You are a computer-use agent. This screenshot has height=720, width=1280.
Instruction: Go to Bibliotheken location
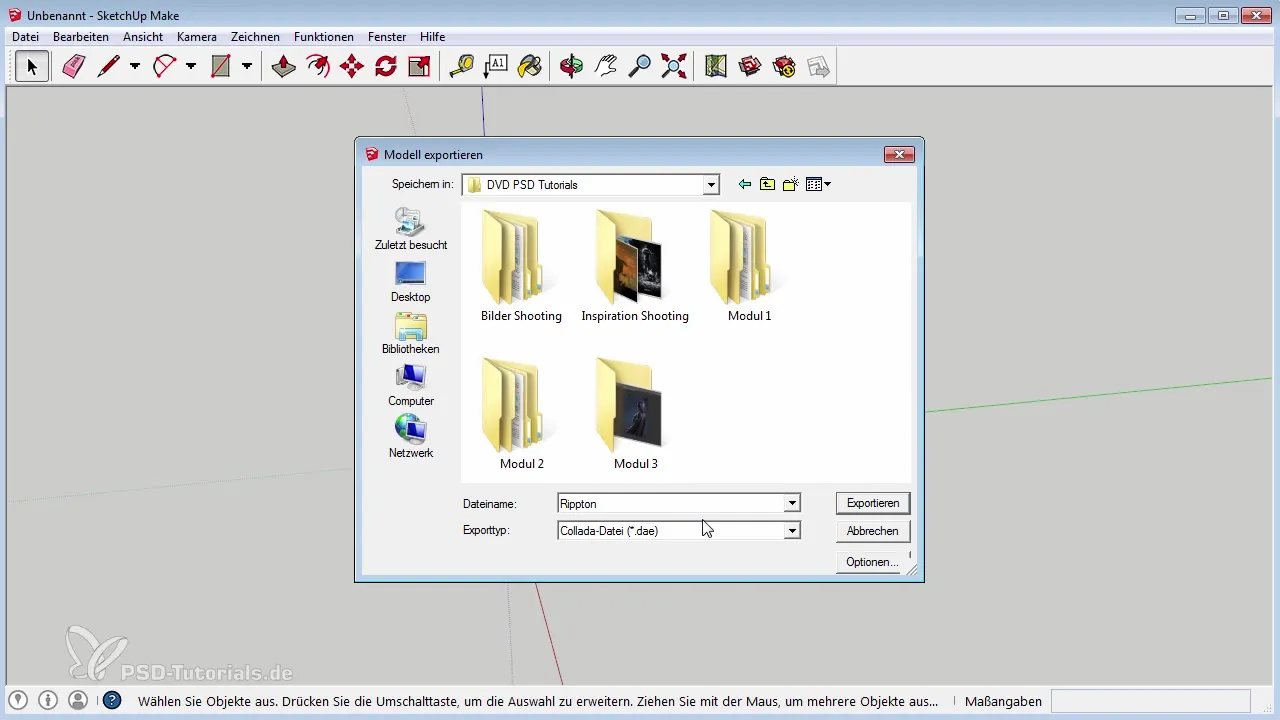(x=411, y=334)
